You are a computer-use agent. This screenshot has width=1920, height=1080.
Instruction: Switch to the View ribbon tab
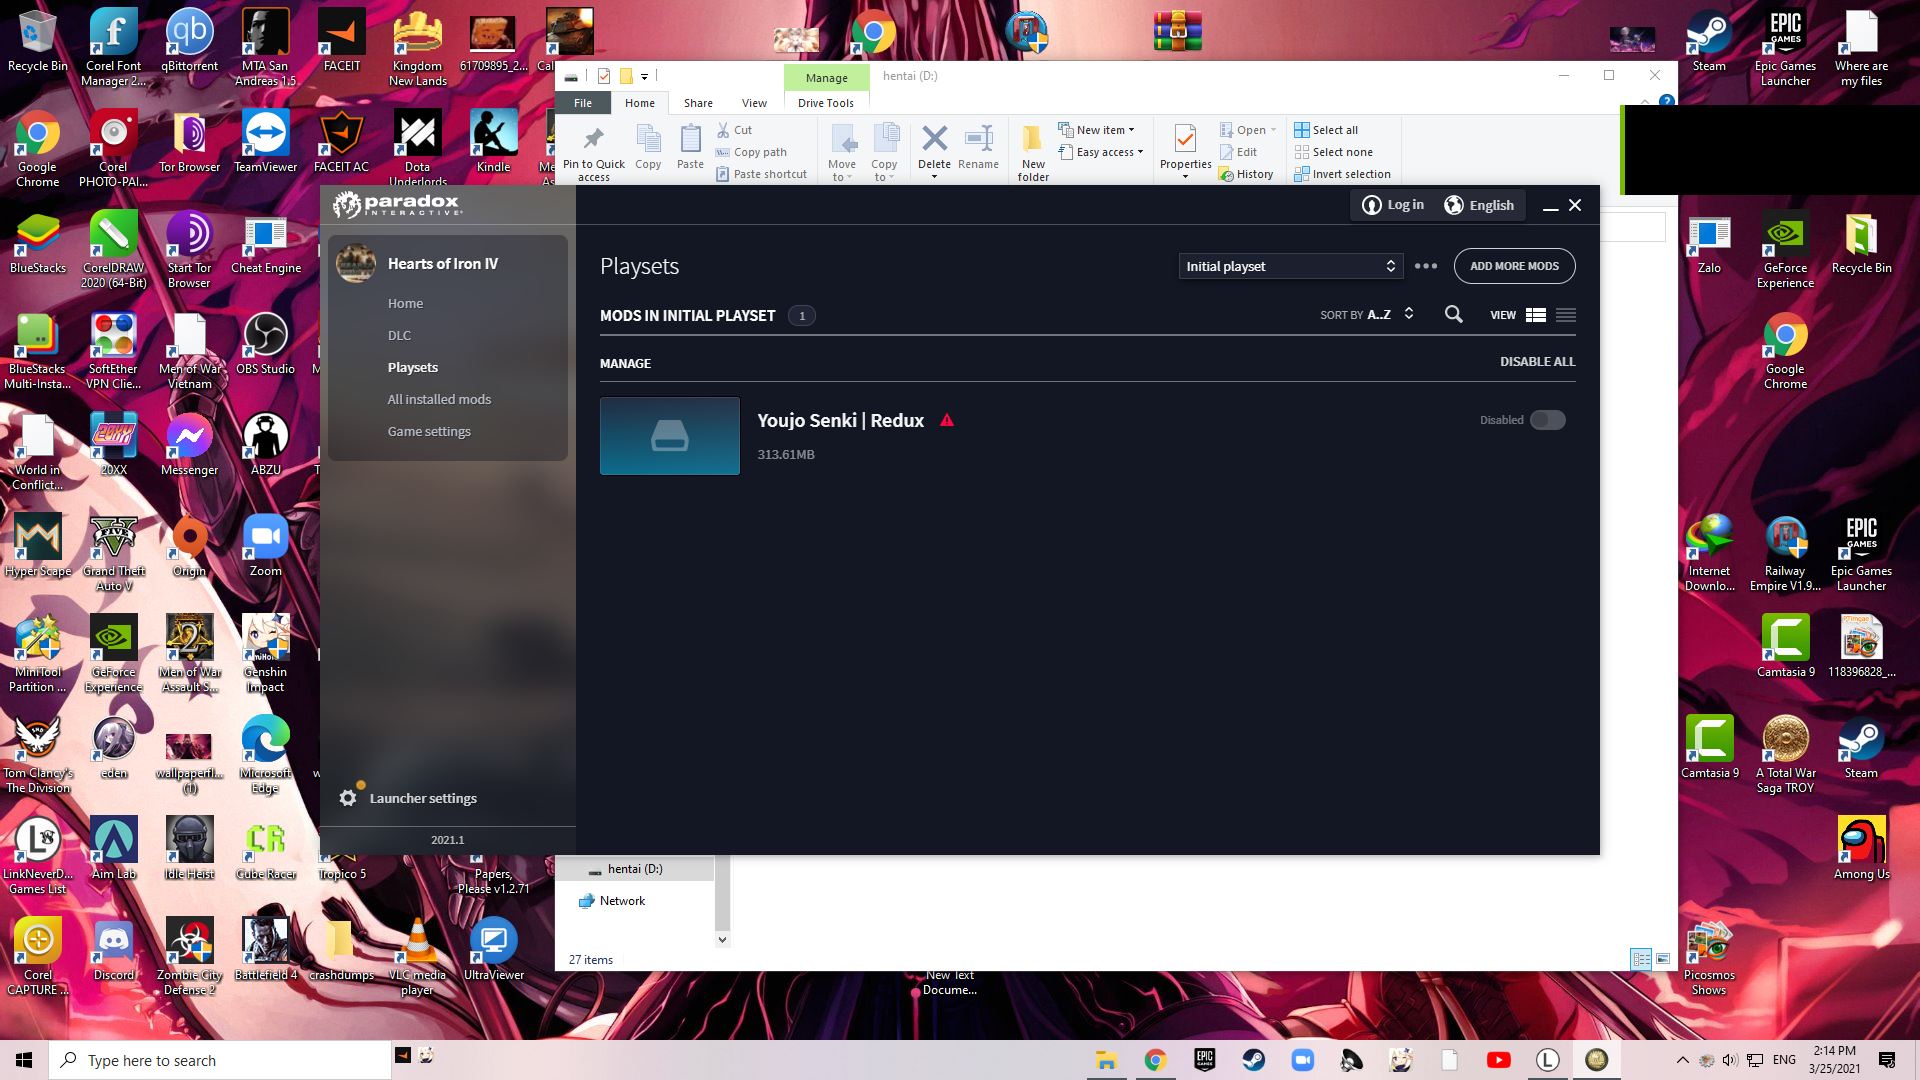[754, 103]
